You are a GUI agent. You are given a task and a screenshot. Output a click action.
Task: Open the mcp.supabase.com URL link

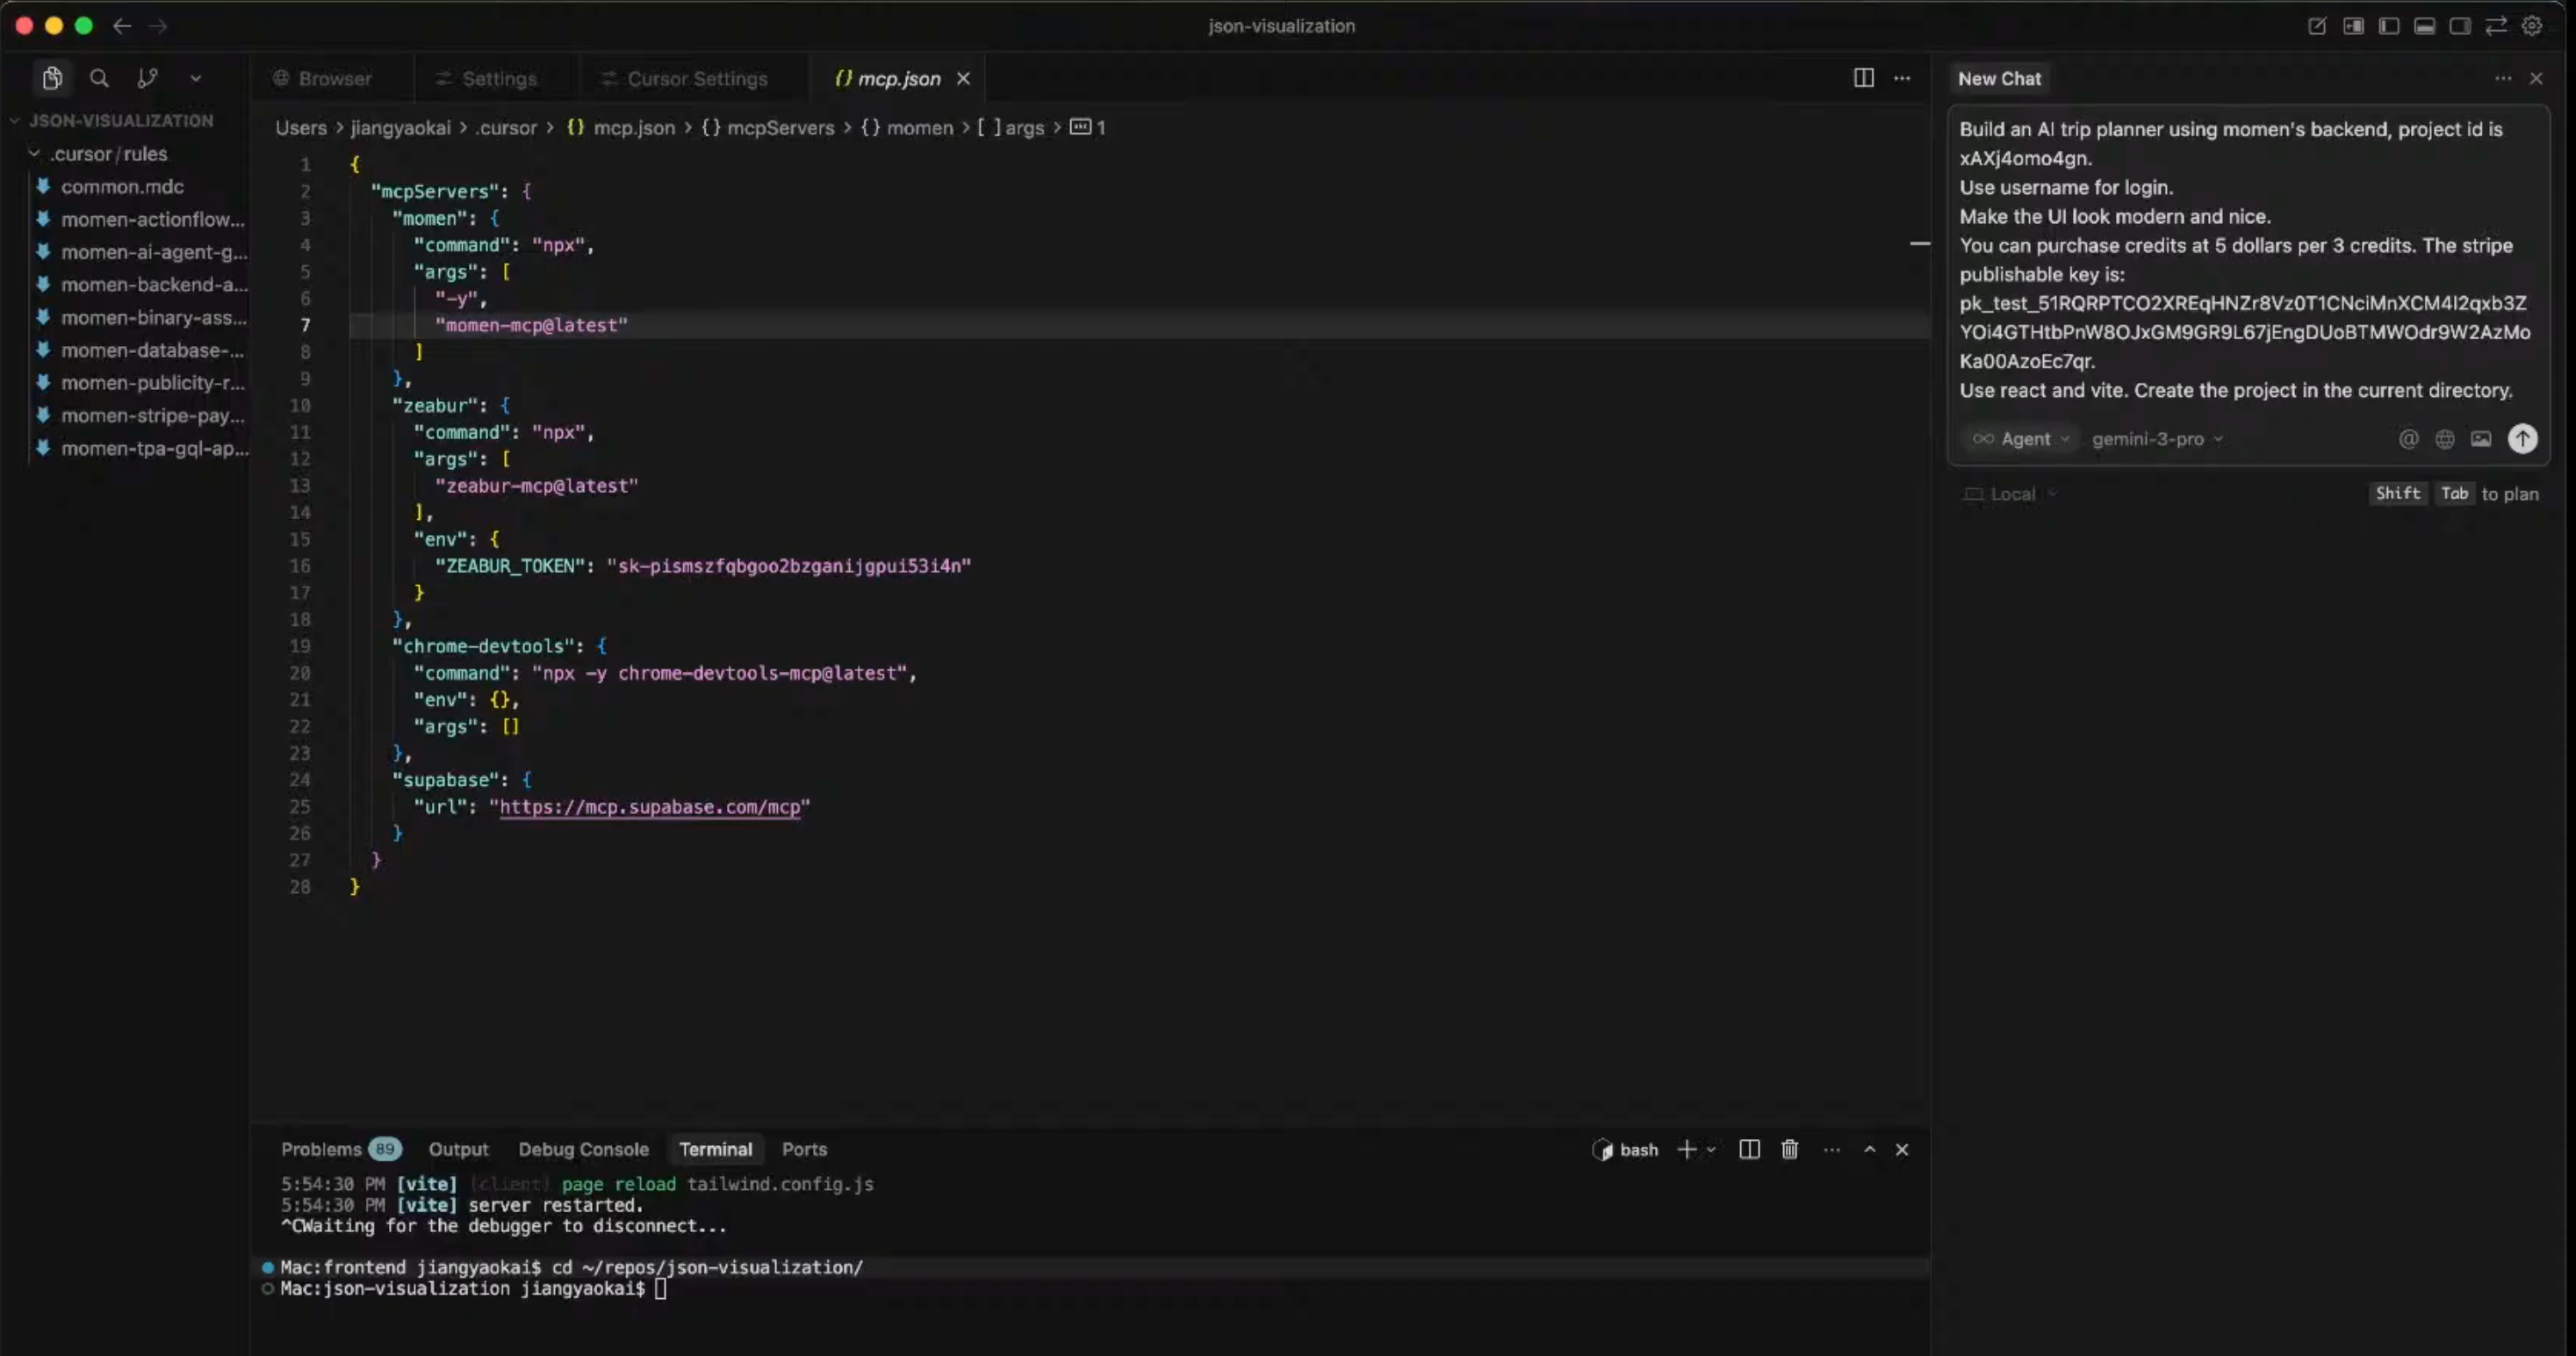pyautogui.click(x=650, y=807)
